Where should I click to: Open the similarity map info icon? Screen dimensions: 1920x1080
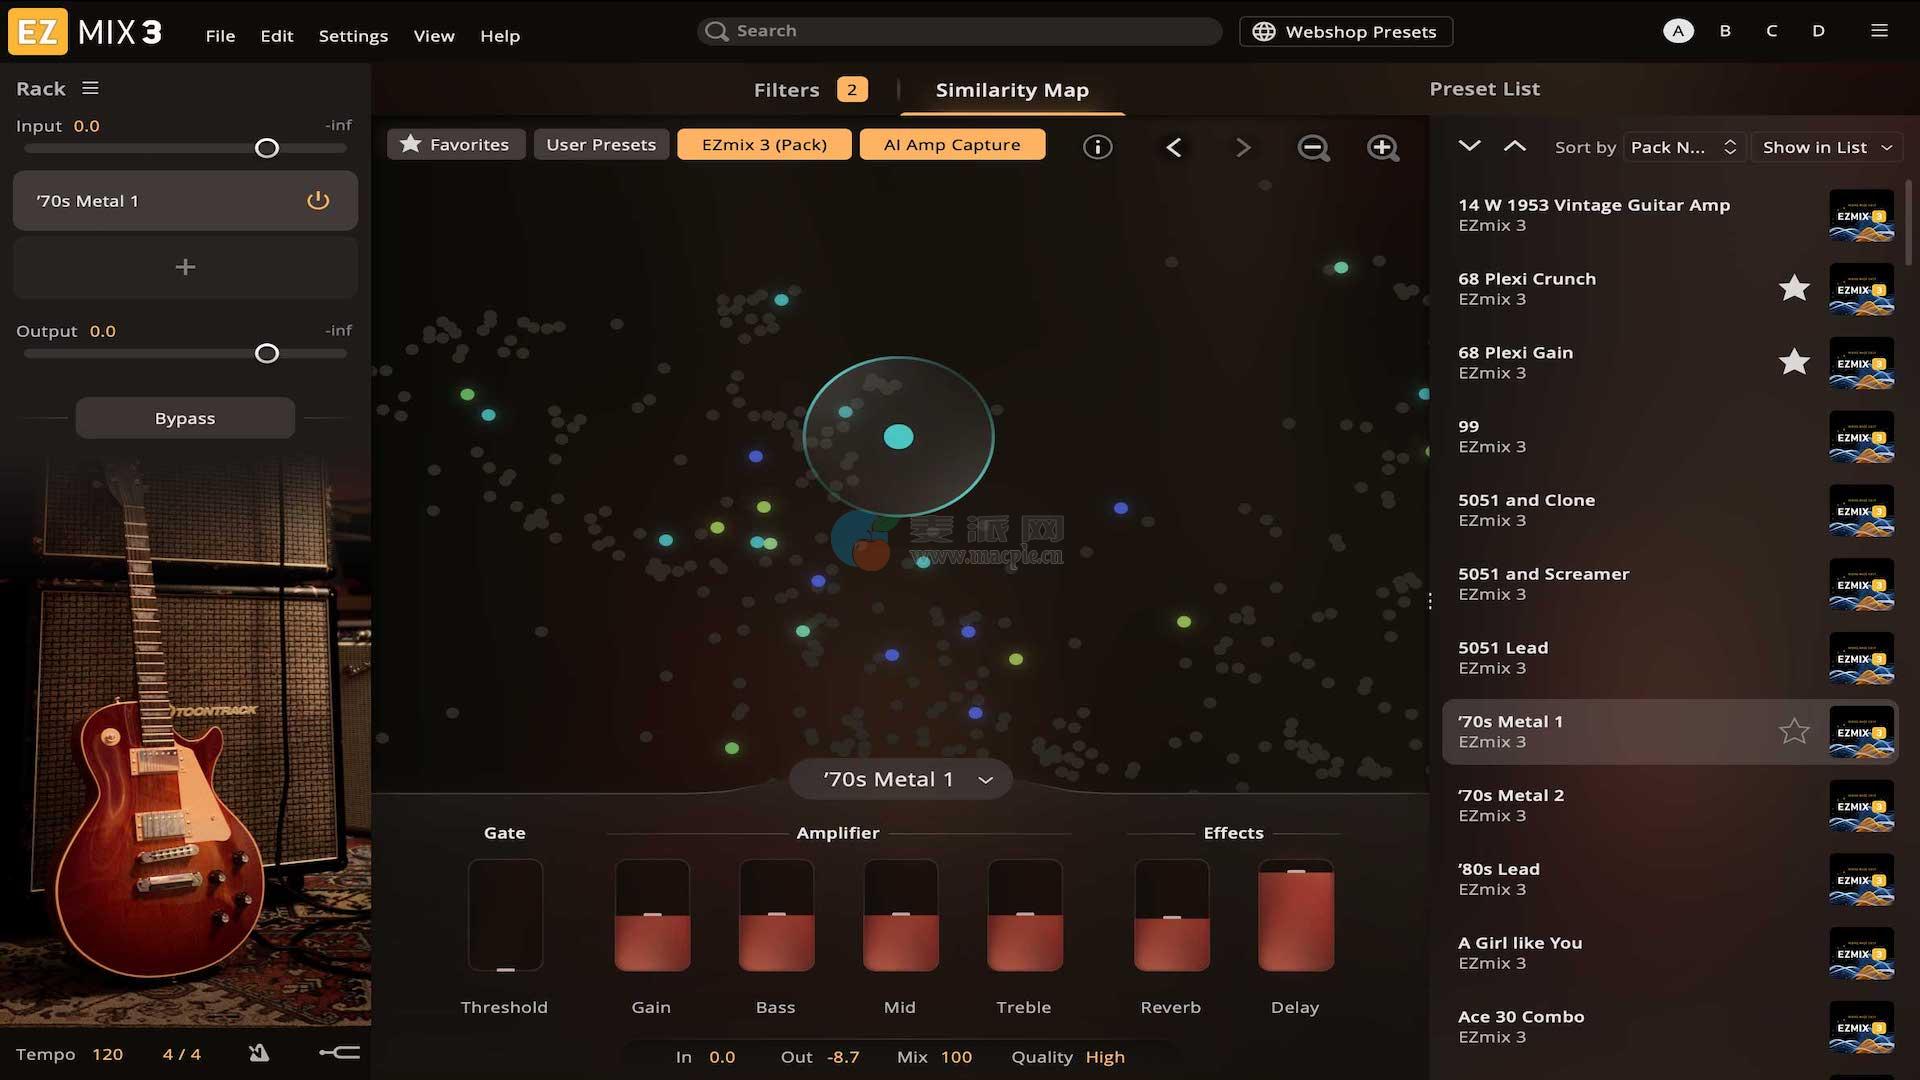(x=1097, y=147)
